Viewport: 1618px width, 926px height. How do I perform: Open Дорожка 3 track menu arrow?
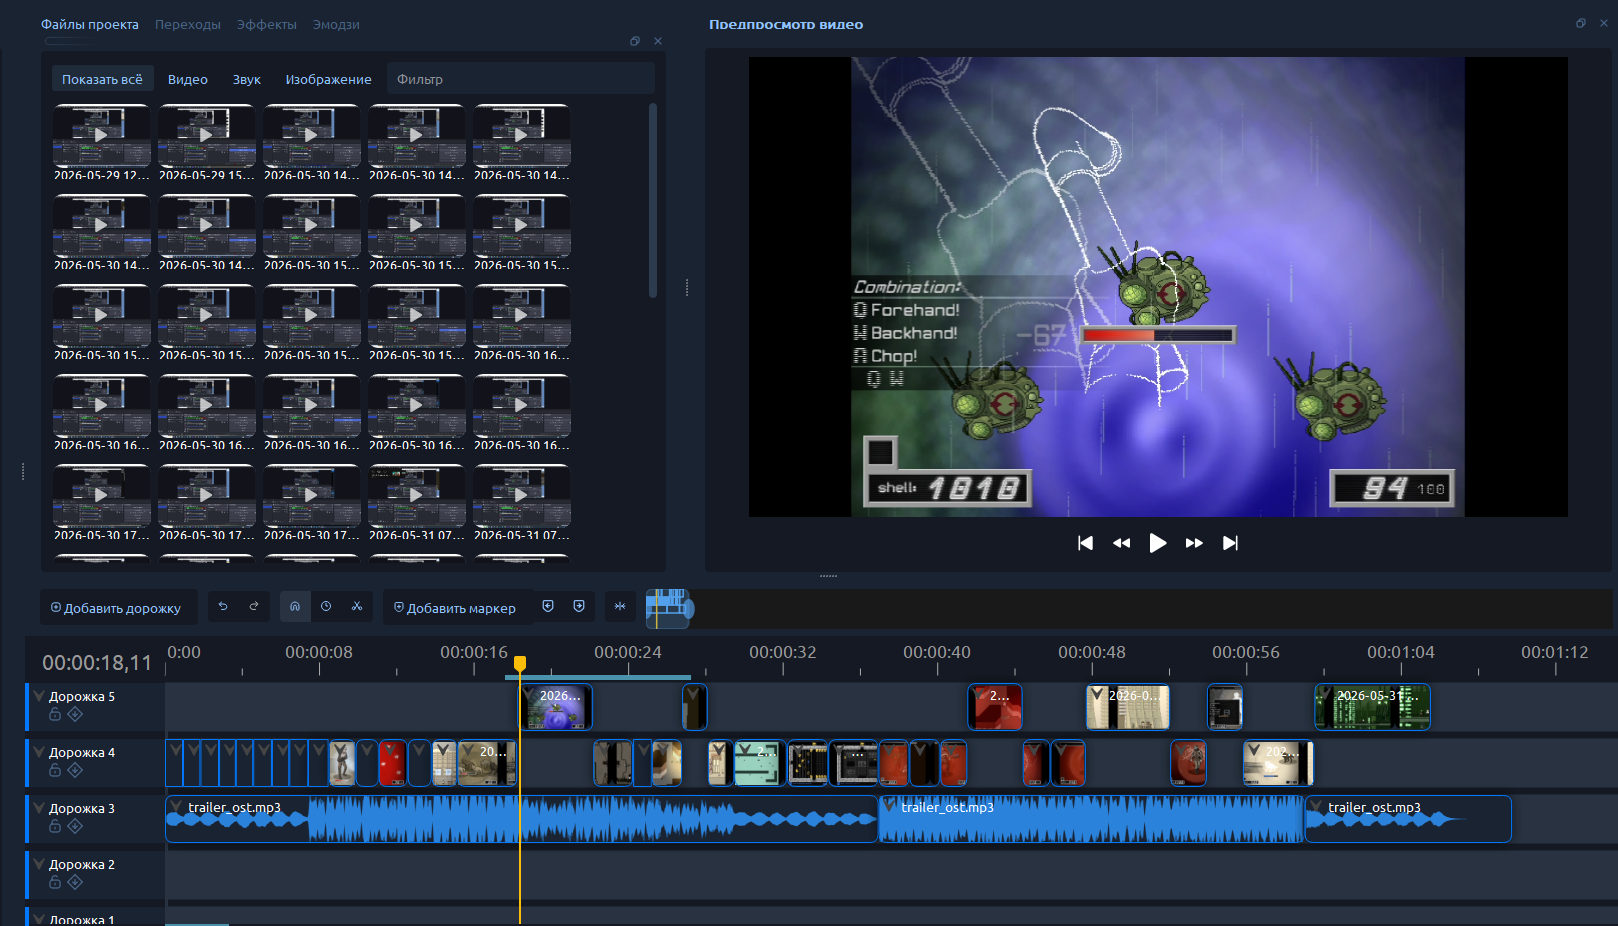39,808
